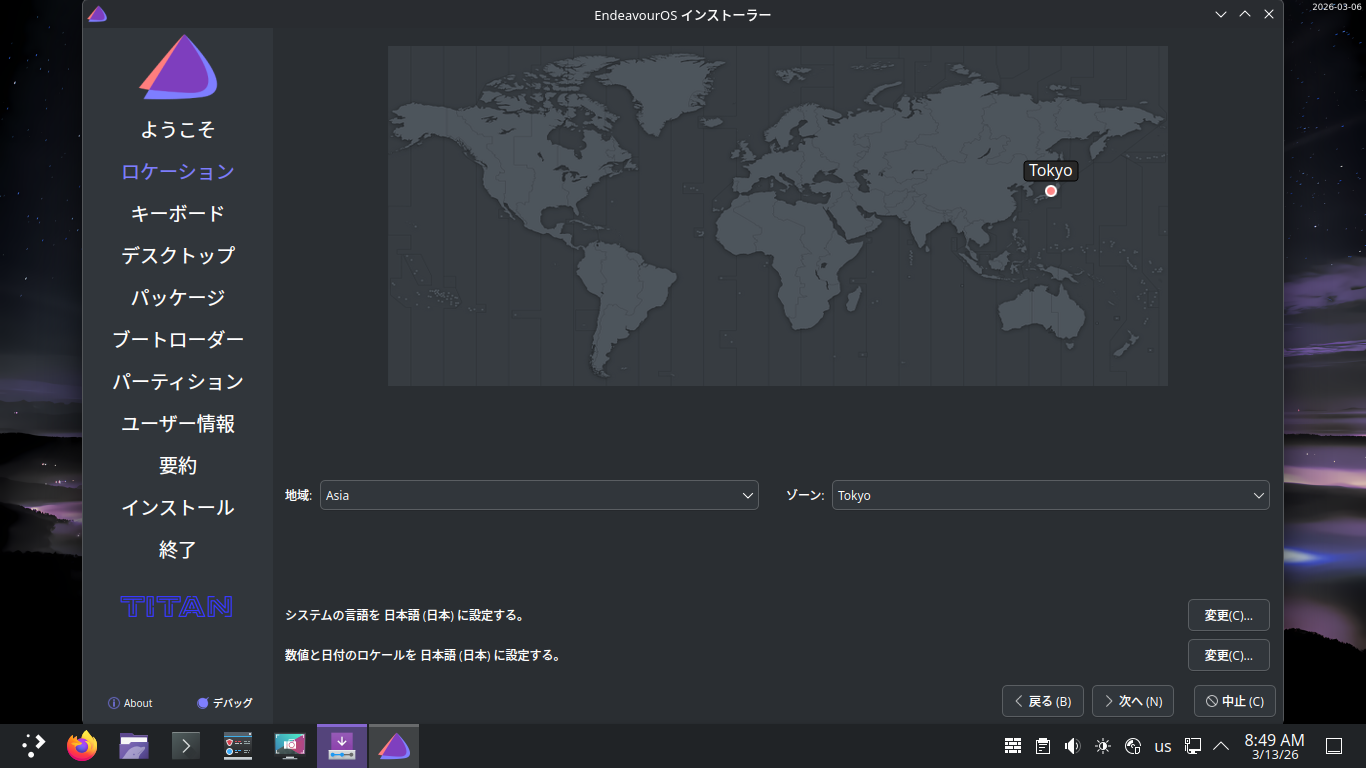The width and height of the screenshot is (1366, 768).
Task: Proceed with the 次へ(N) button
Action: 1133,701
